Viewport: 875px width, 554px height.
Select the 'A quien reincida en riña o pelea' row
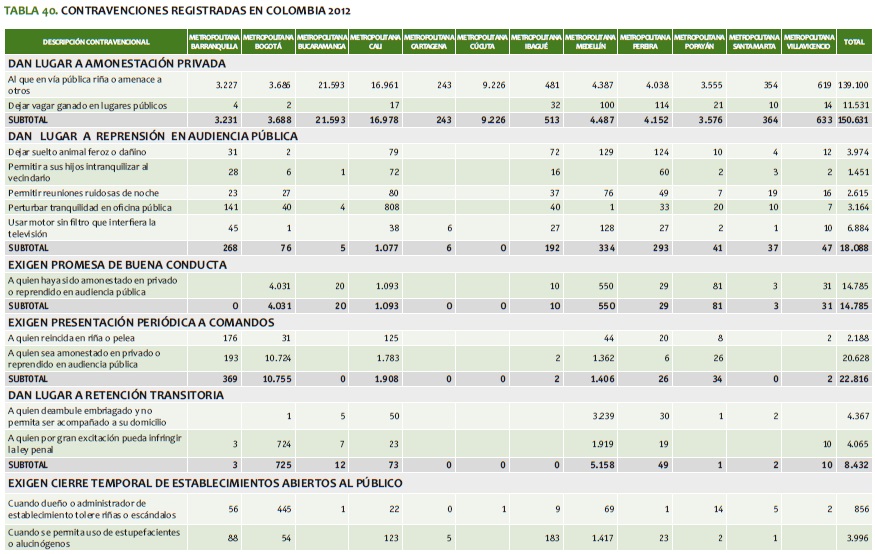71,337
